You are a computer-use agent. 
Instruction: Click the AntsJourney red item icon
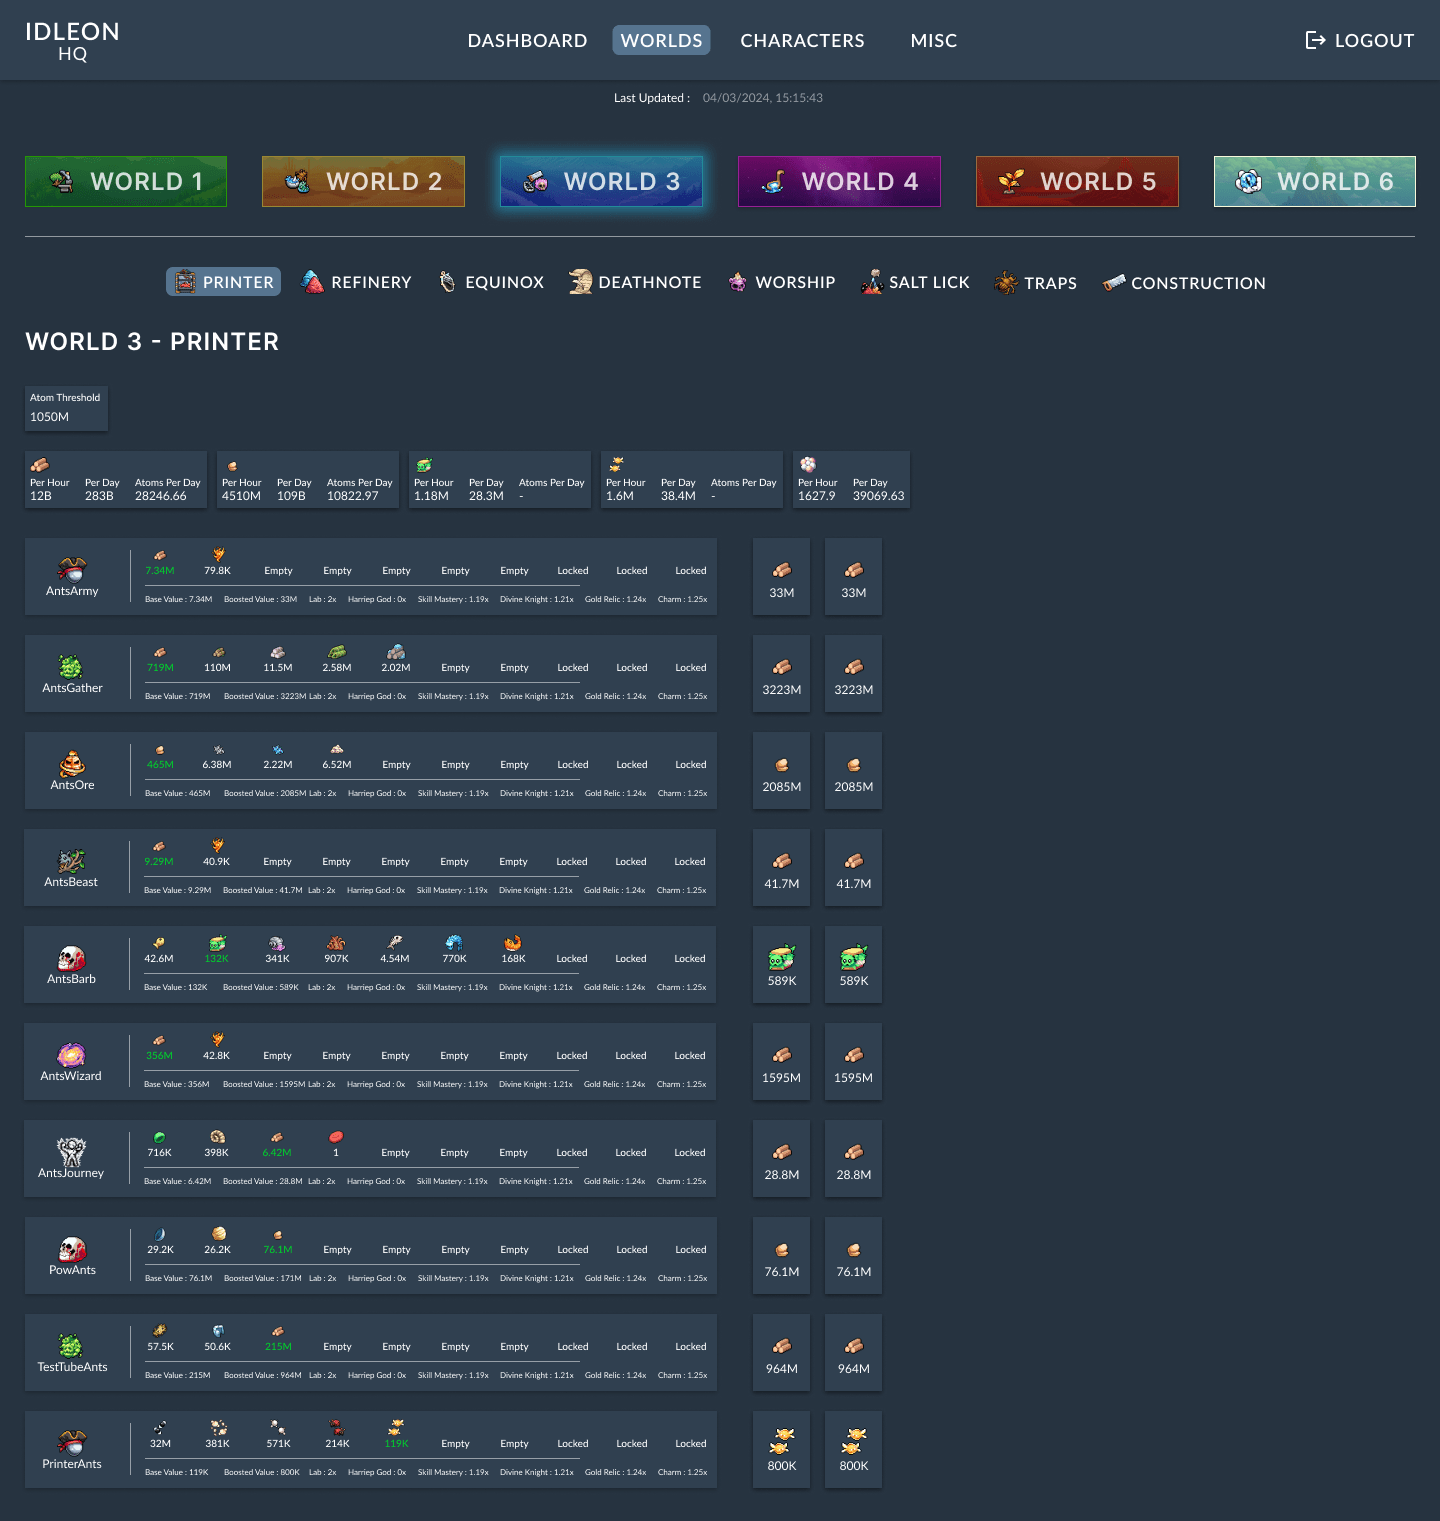pos(336,1137)
